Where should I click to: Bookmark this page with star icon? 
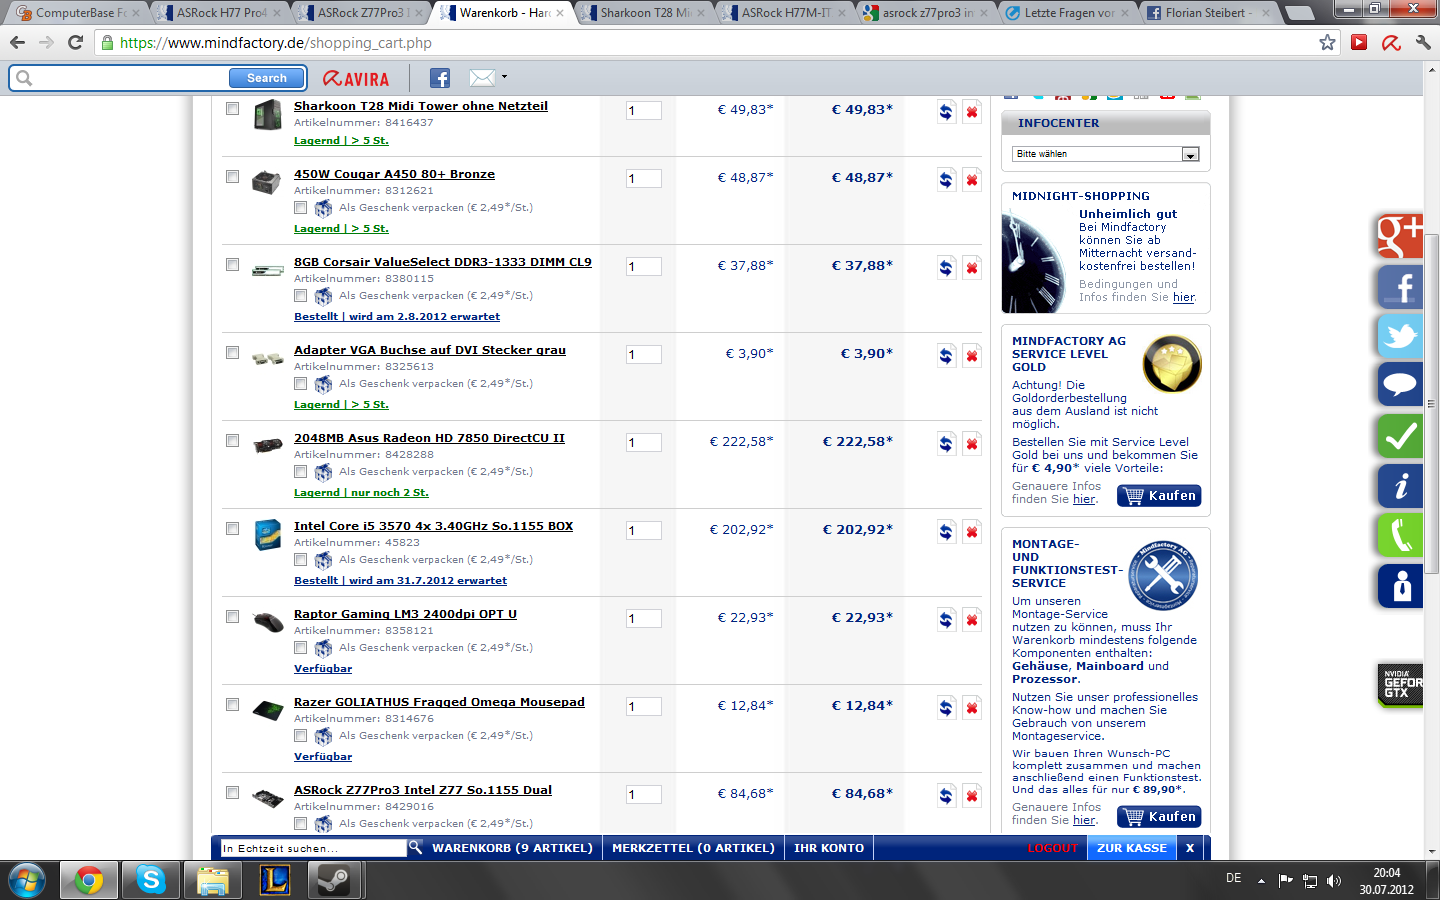(1327, 42)
